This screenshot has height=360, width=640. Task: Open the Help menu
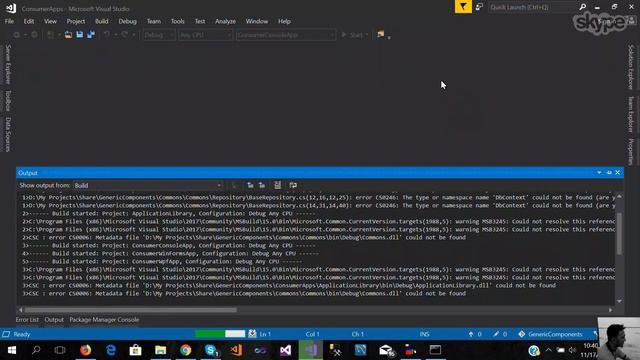(x=284, y=21)
